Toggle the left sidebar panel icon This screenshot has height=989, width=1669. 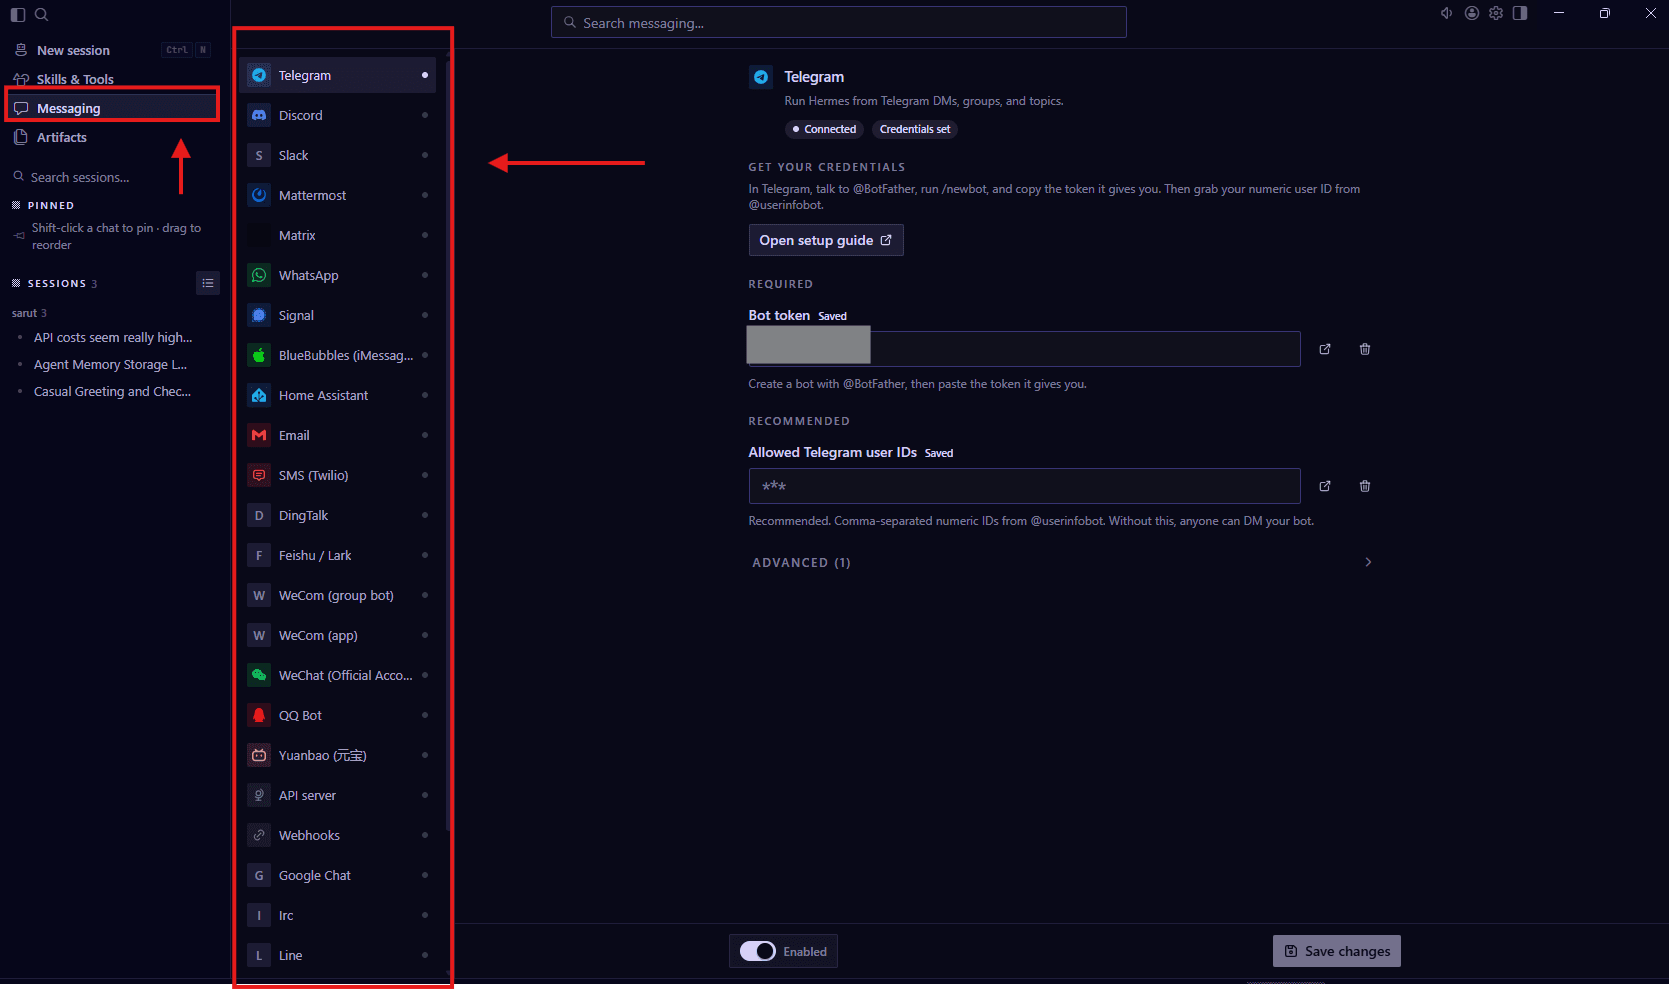pyautogui.click(x=17, y=15)
